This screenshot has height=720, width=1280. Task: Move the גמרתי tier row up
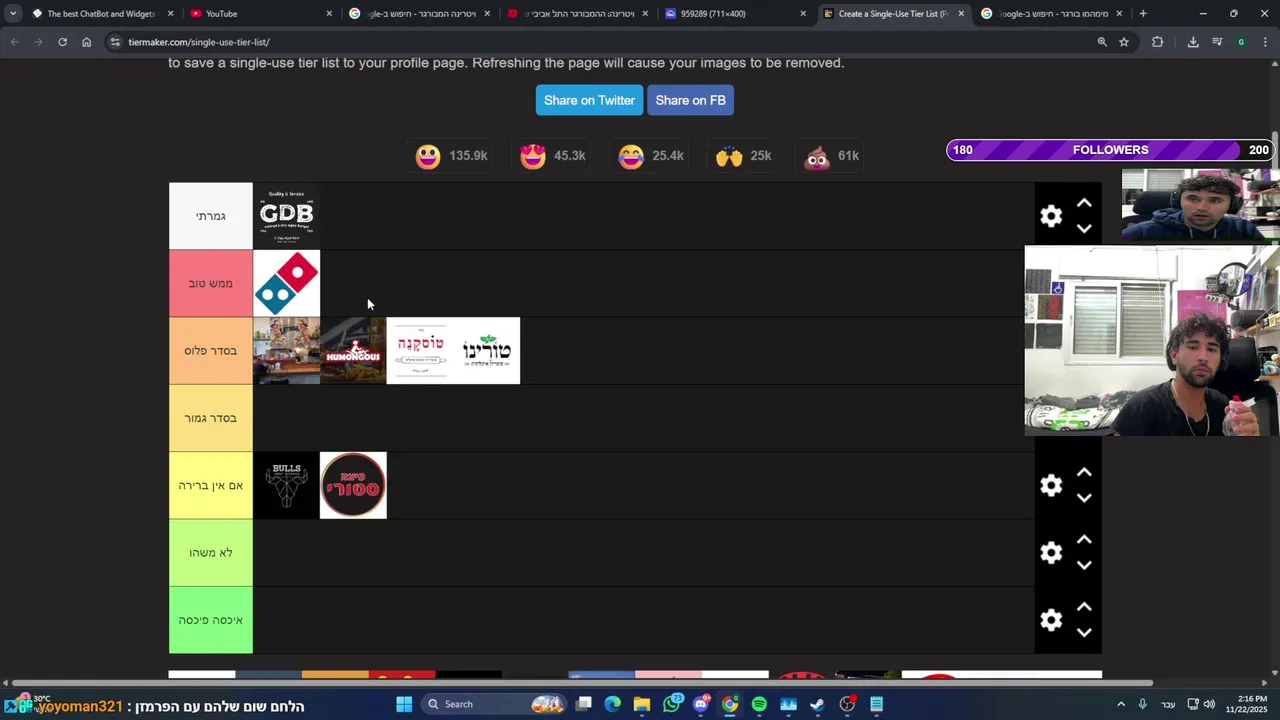[1084, 203]
